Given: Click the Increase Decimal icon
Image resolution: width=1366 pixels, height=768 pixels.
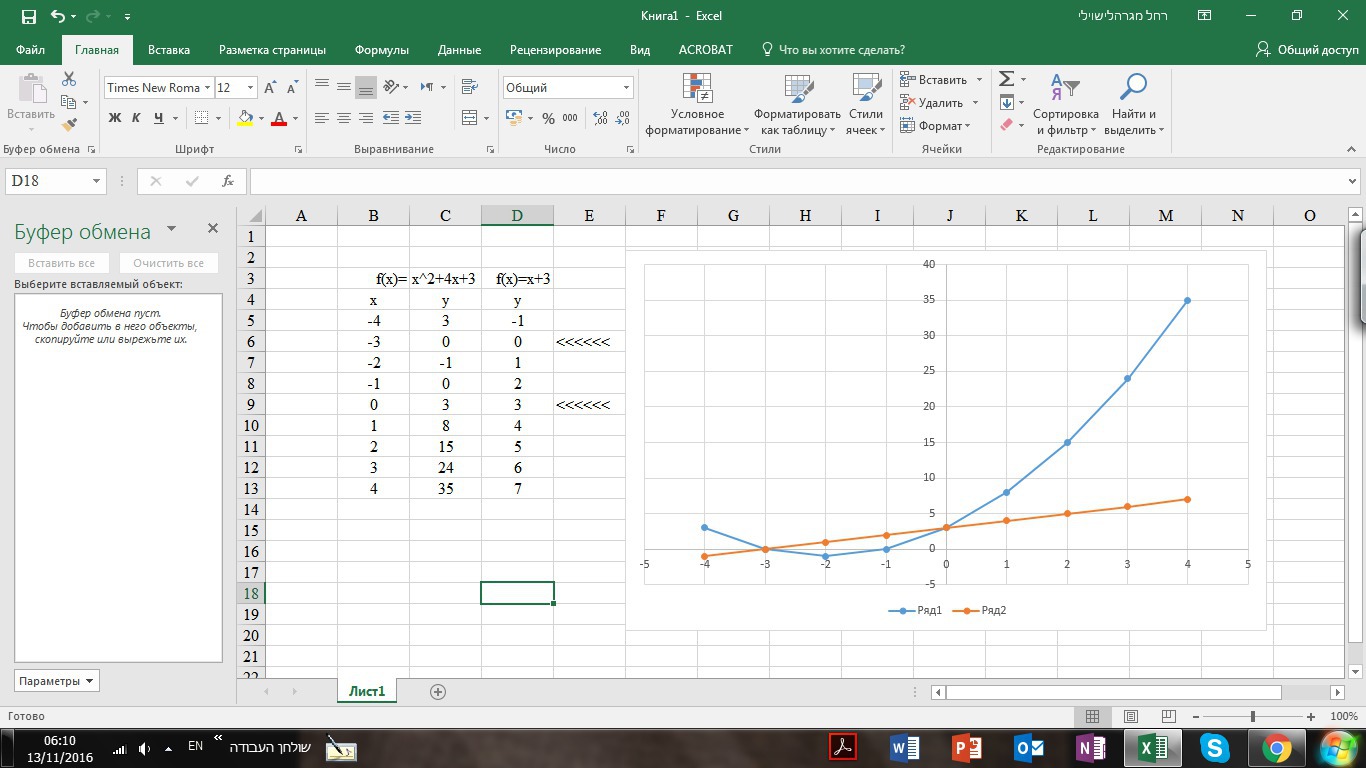Looking at the screenshot, I should click(x=600, y=118).
